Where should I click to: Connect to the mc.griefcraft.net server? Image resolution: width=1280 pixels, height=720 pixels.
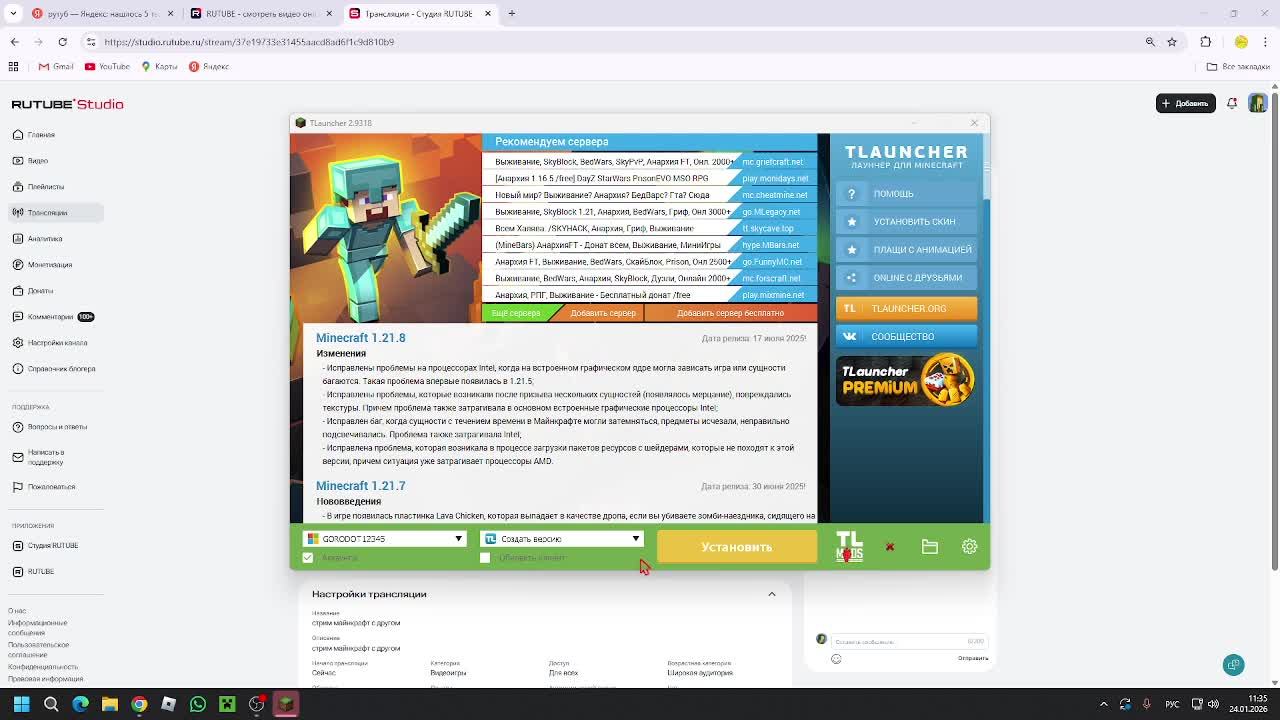pyautogui.click(x=773, y=162)
